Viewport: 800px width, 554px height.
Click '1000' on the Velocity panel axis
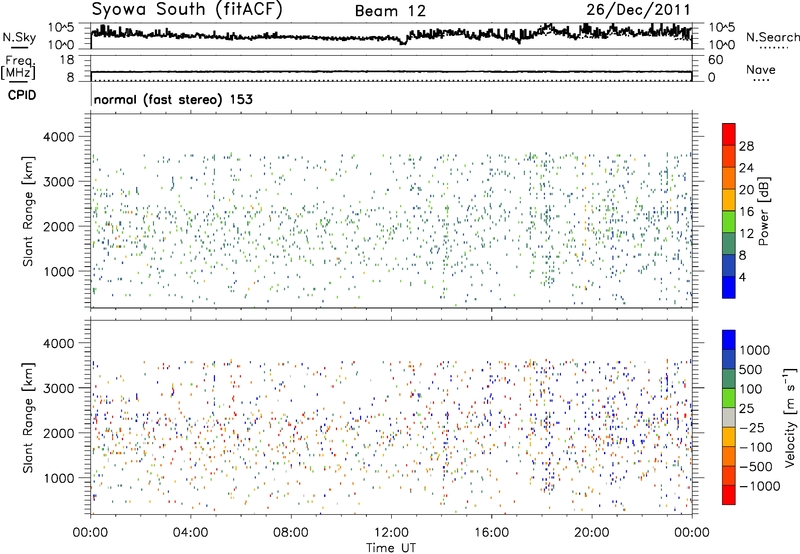58,478
